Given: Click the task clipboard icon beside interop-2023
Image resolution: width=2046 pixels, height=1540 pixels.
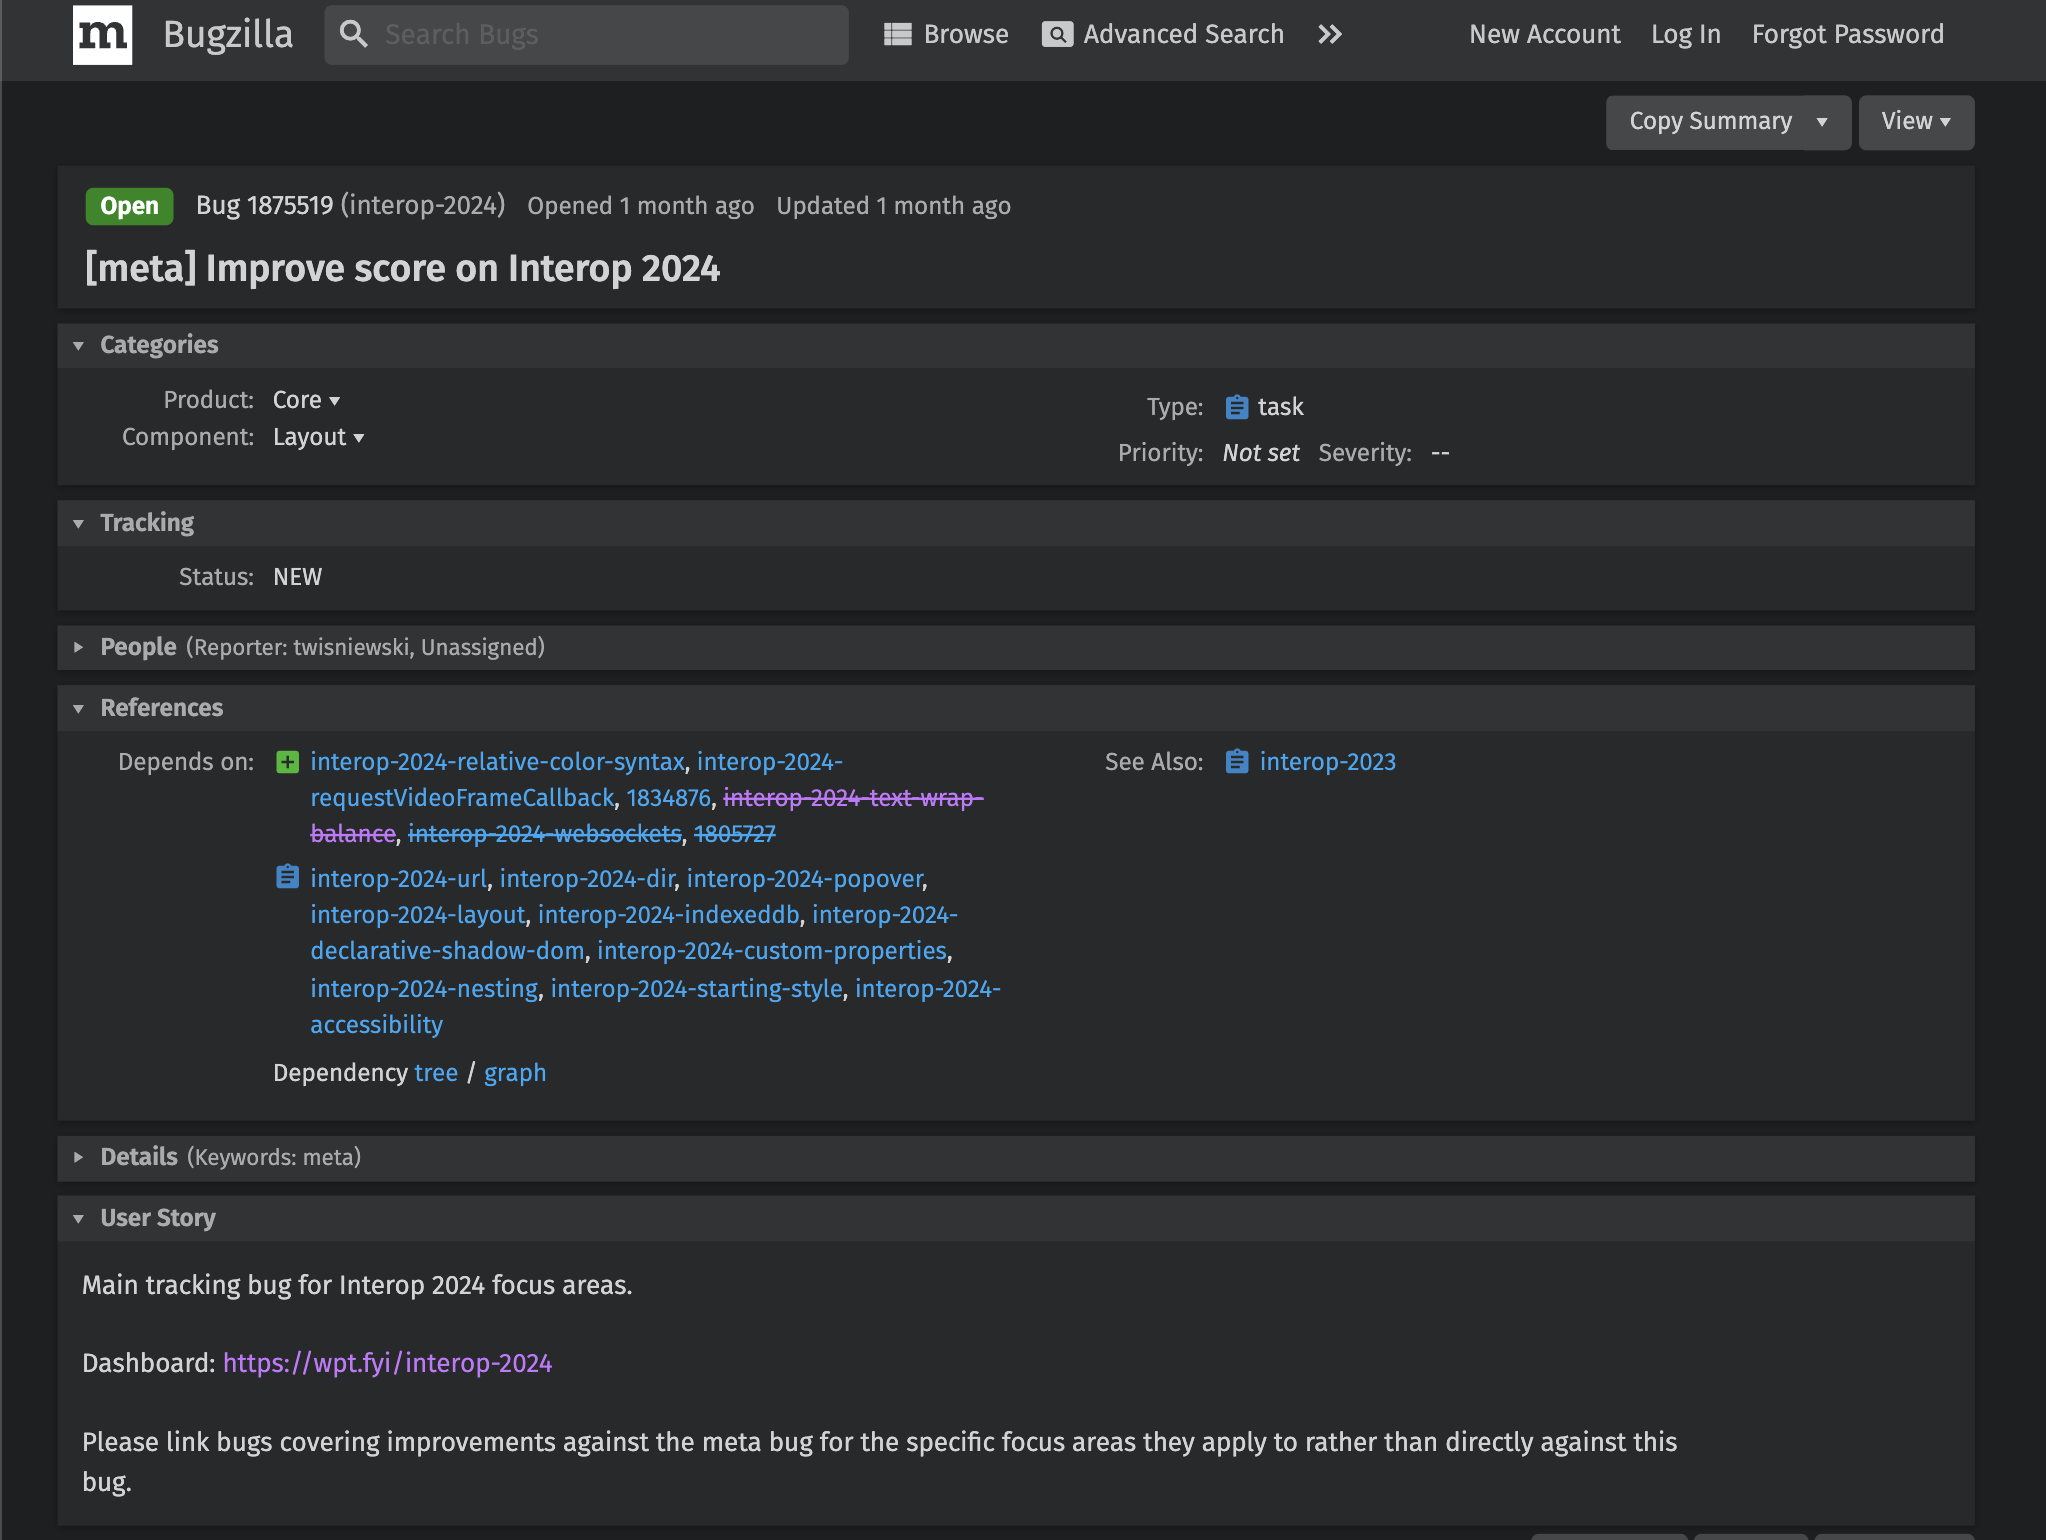Looking at the screenshot, I should (x=1237, y=762).
